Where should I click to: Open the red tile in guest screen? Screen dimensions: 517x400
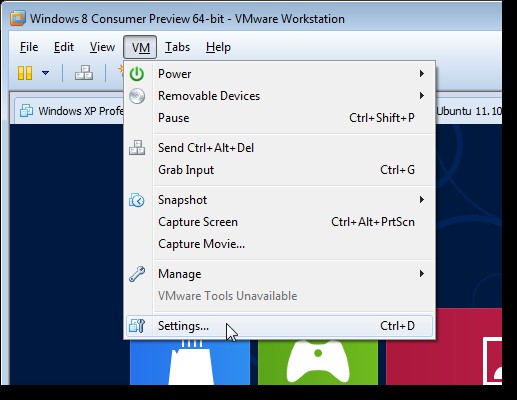coord(444,347)
